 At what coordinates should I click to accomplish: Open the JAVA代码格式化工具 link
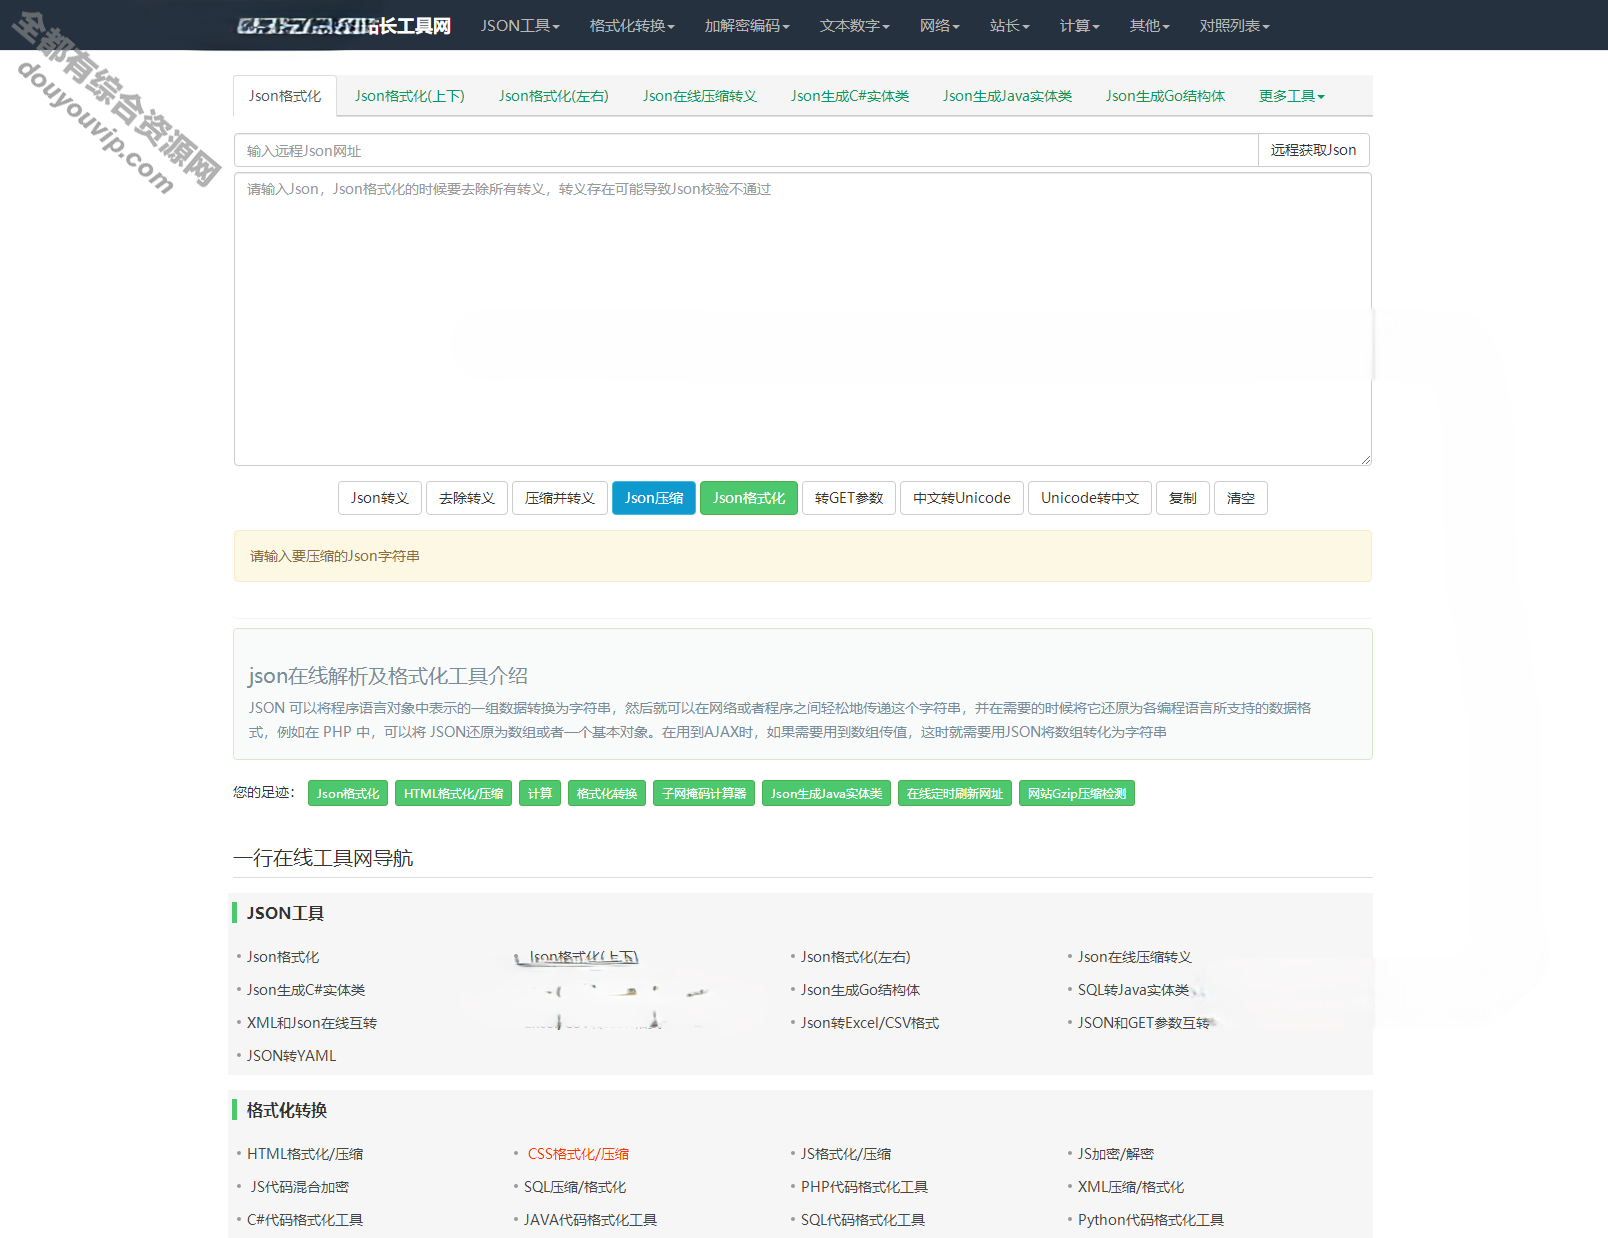(x=591, y=1220)
